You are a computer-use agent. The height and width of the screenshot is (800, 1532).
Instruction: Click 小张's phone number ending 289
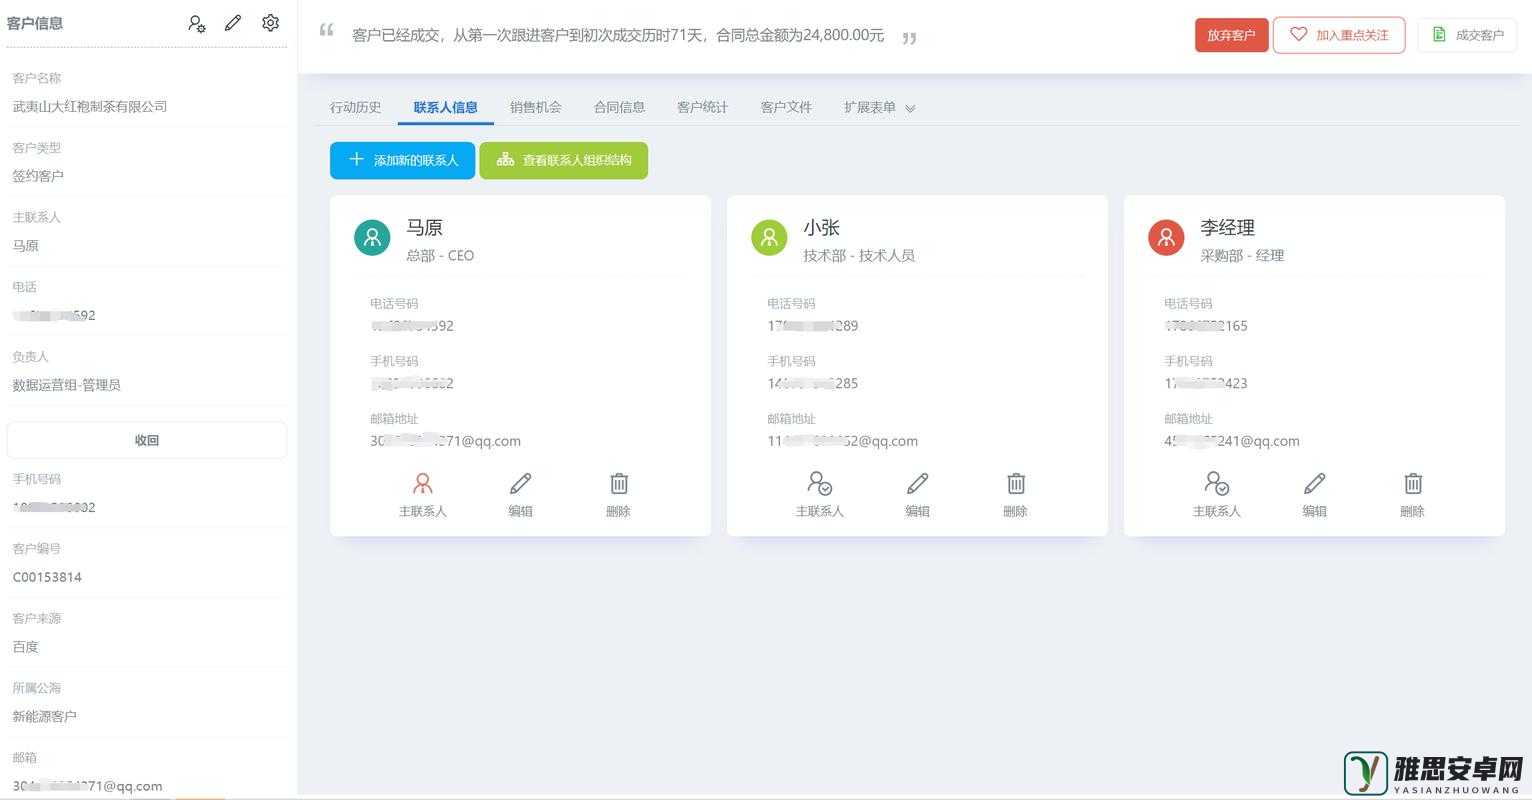[812, 325]
